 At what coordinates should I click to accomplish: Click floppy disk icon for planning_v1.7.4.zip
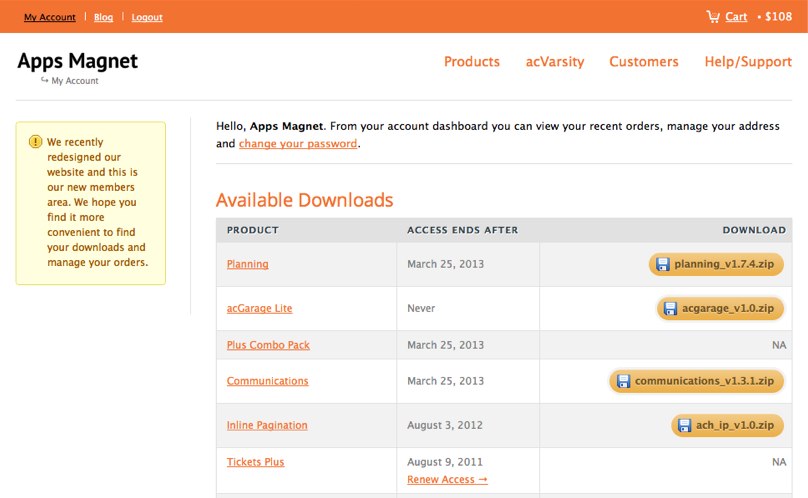662,264
